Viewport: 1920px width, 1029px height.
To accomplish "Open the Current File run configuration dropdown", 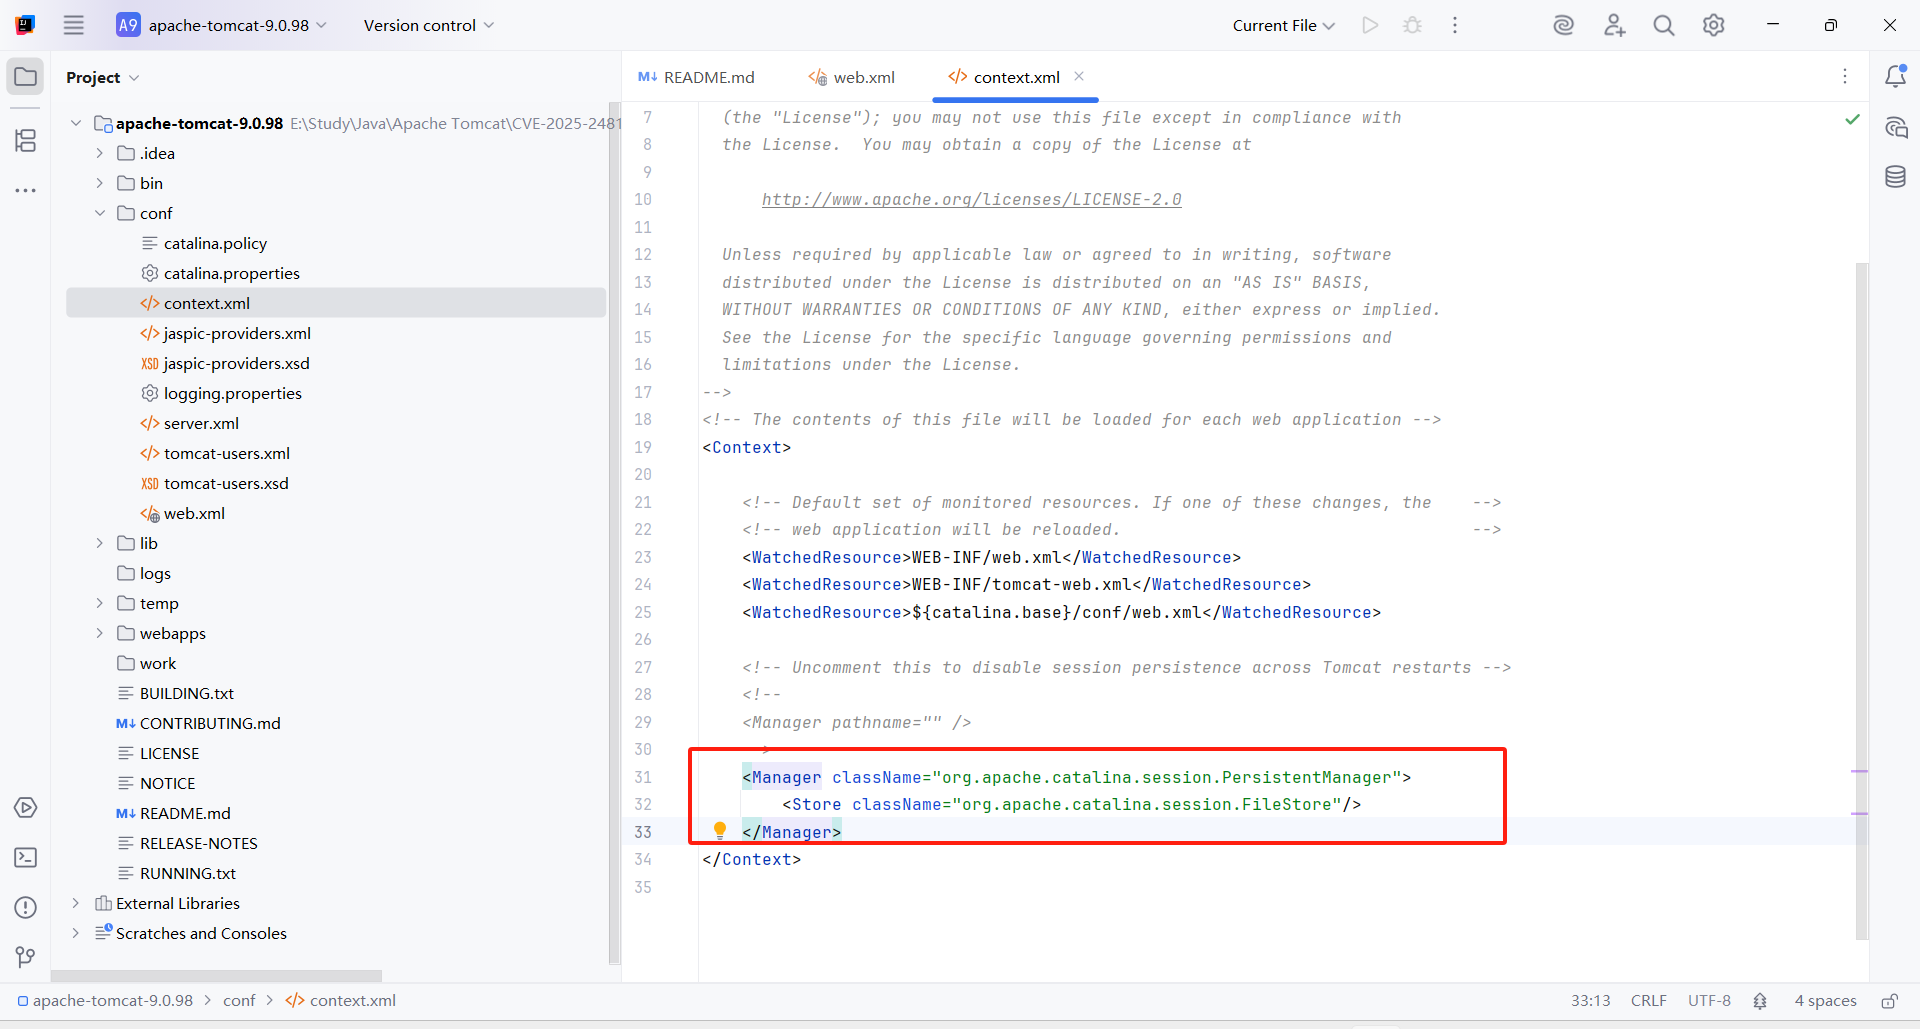I will click(1283, 25).
